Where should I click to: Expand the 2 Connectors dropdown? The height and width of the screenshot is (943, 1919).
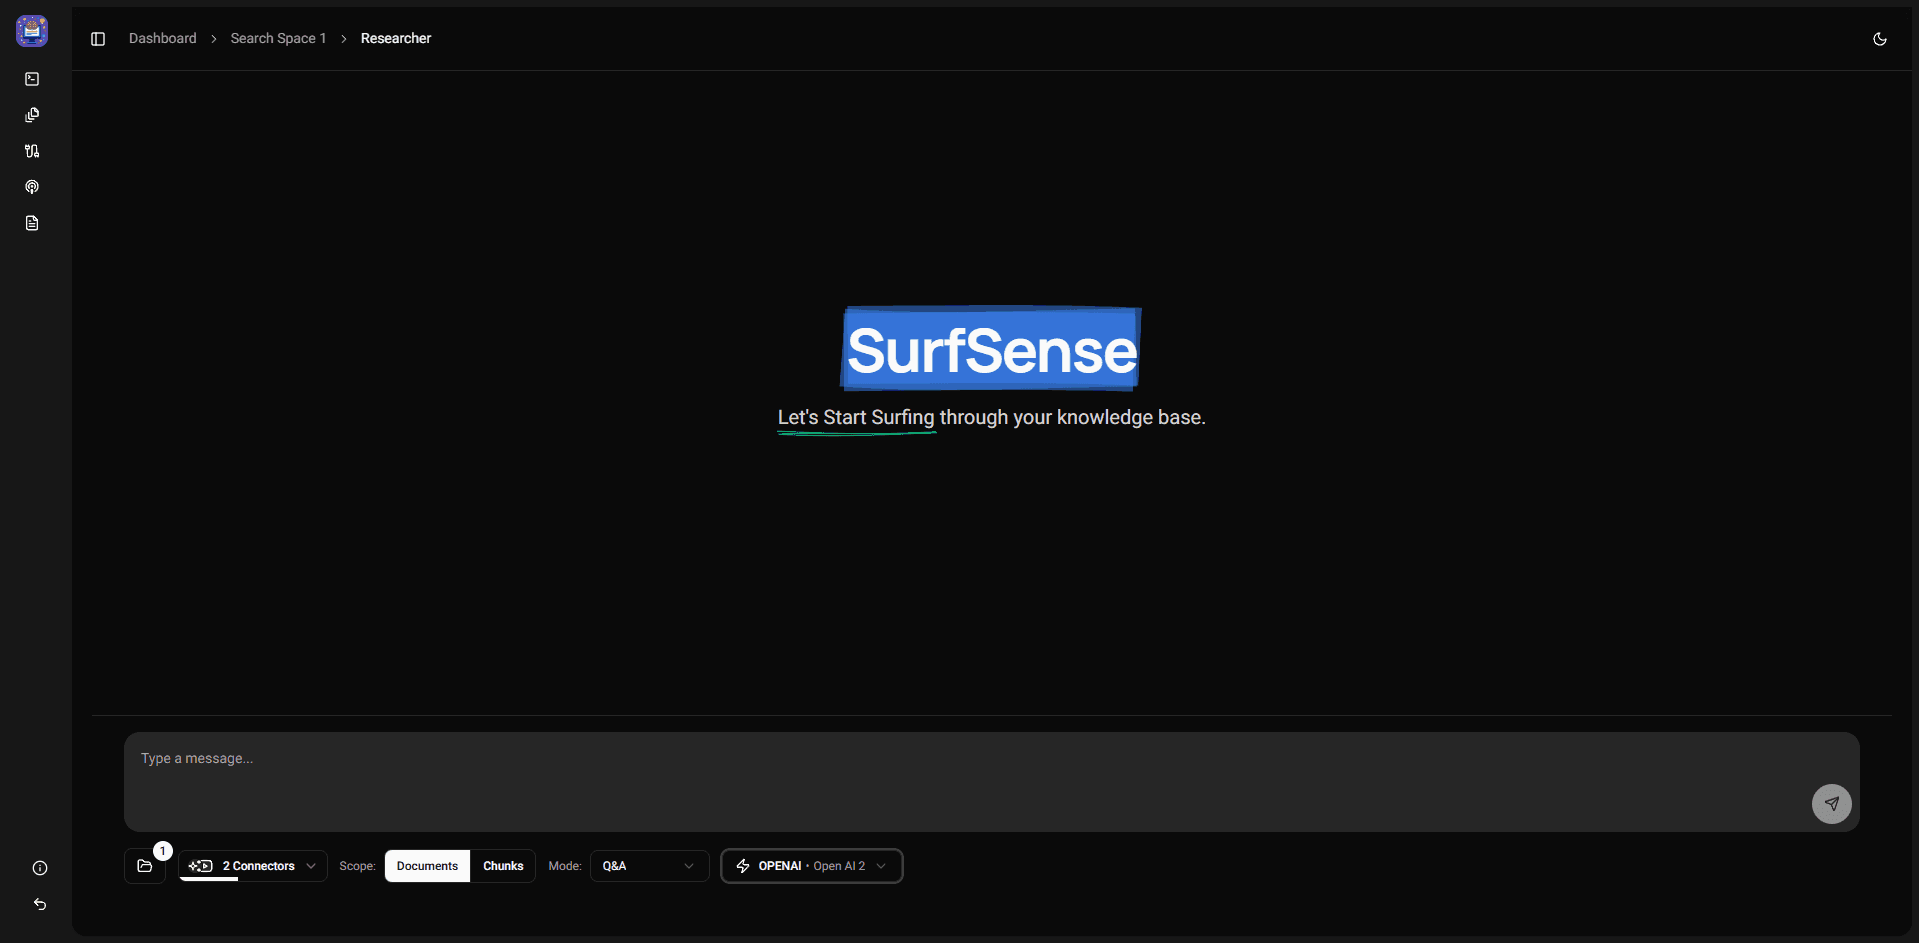coord(253,866)
